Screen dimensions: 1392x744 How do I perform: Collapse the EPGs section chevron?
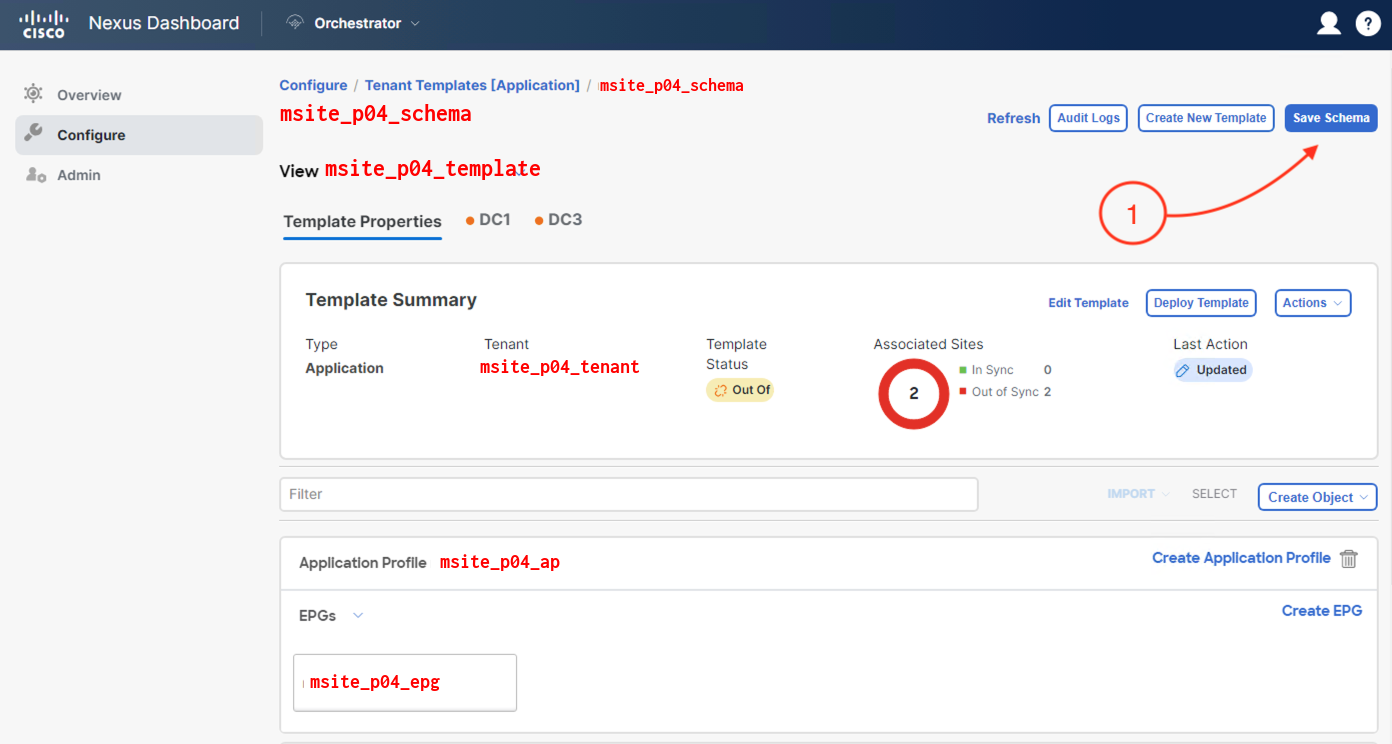click(x=358, y=616)
